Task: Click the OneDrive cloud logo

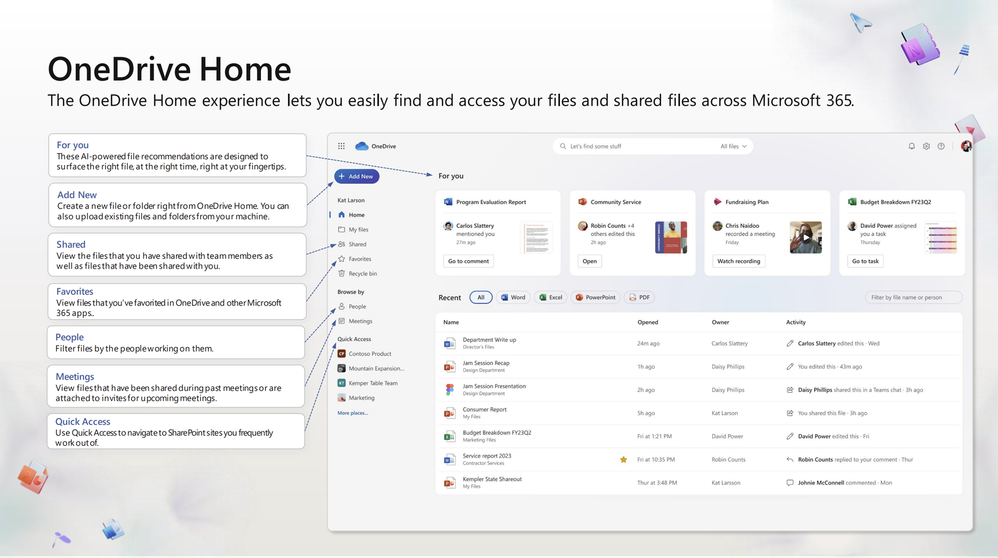Action: click(362, 146)
